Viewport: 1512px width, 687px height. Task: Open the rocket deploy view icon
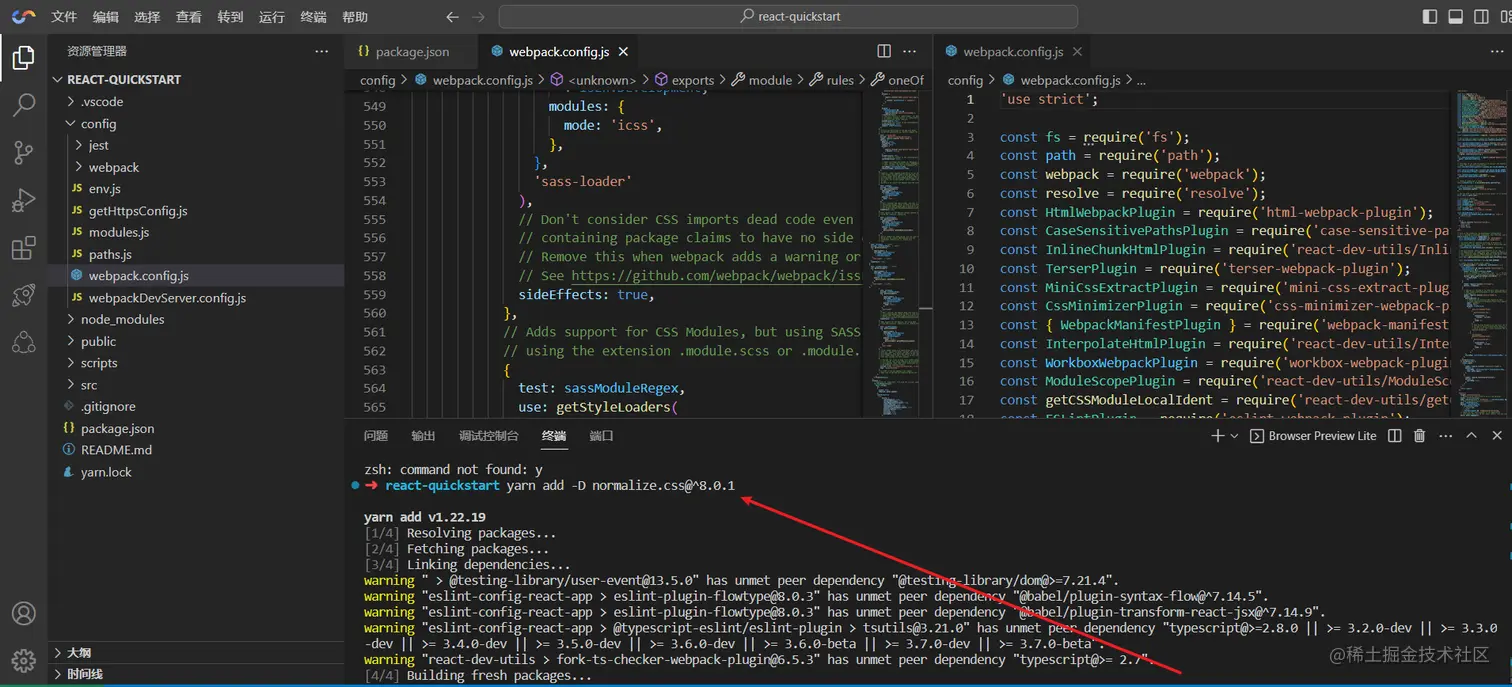point(23,295)
